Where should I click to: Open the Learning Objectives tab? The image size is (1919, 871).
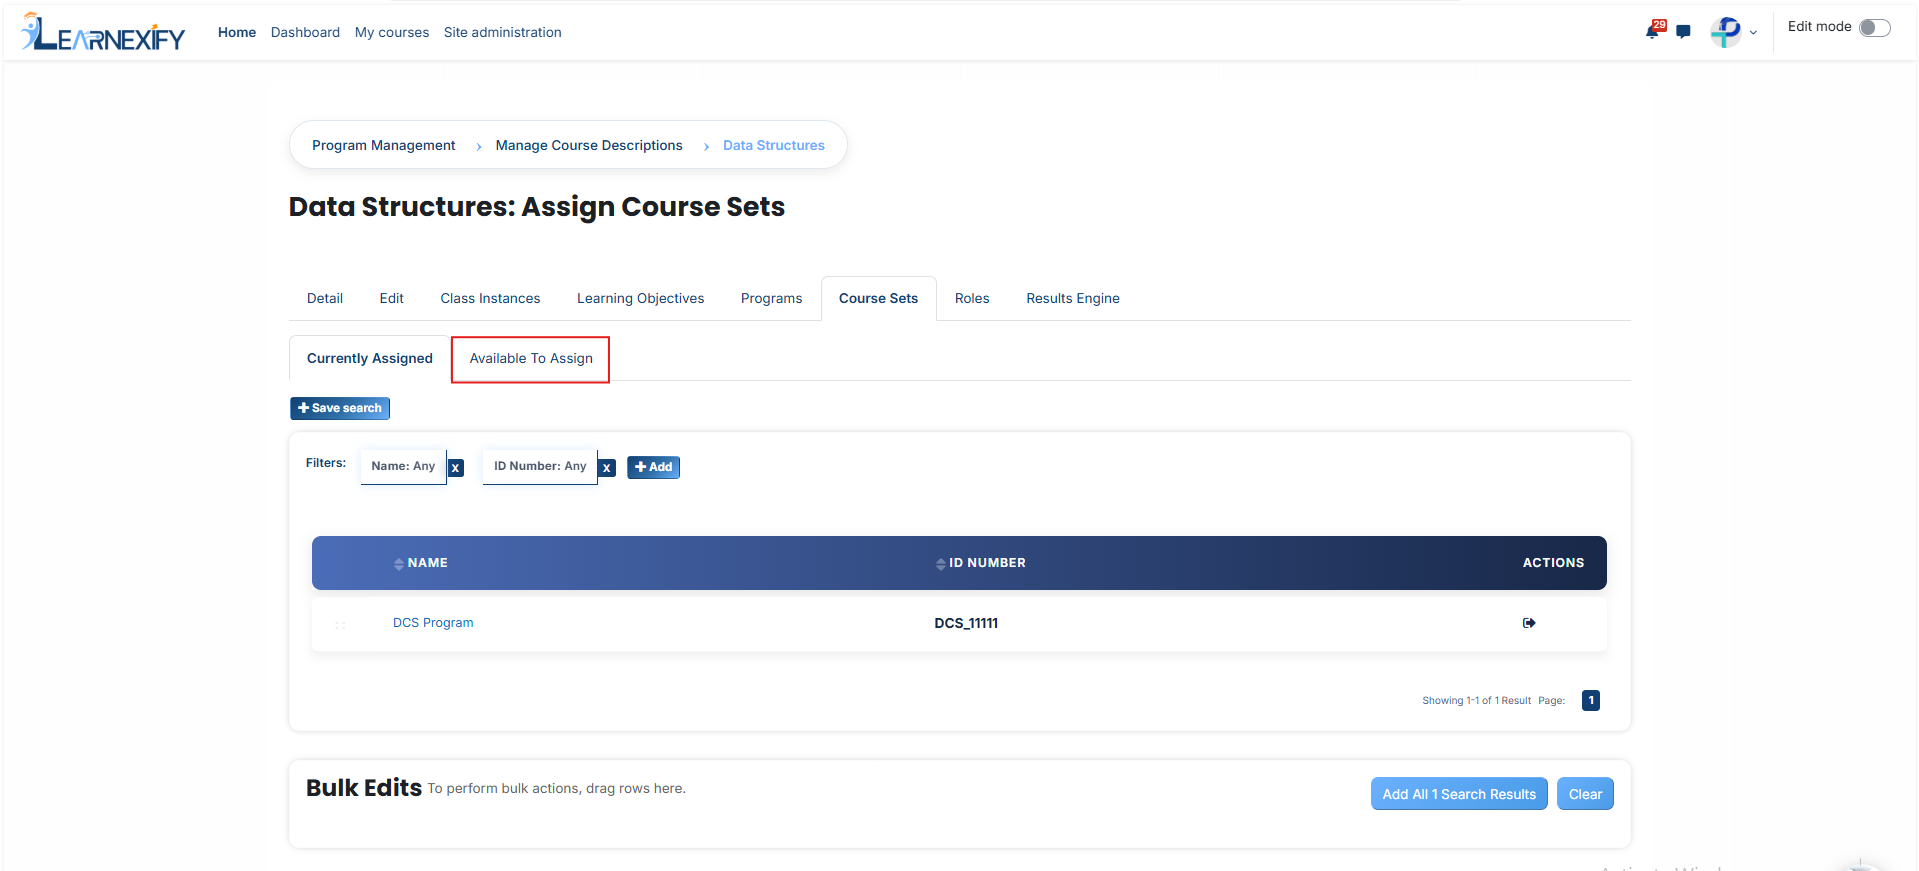click(x=641, y=298)
